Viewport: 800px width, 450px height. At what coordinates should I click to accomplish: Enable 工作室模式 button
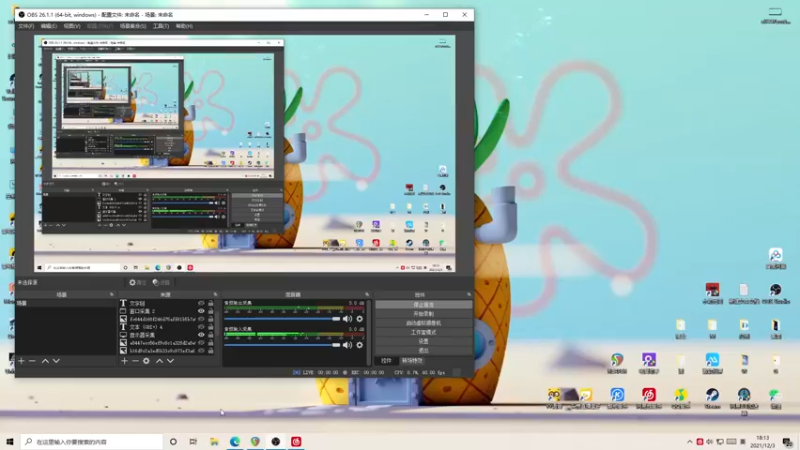(423, 332)
